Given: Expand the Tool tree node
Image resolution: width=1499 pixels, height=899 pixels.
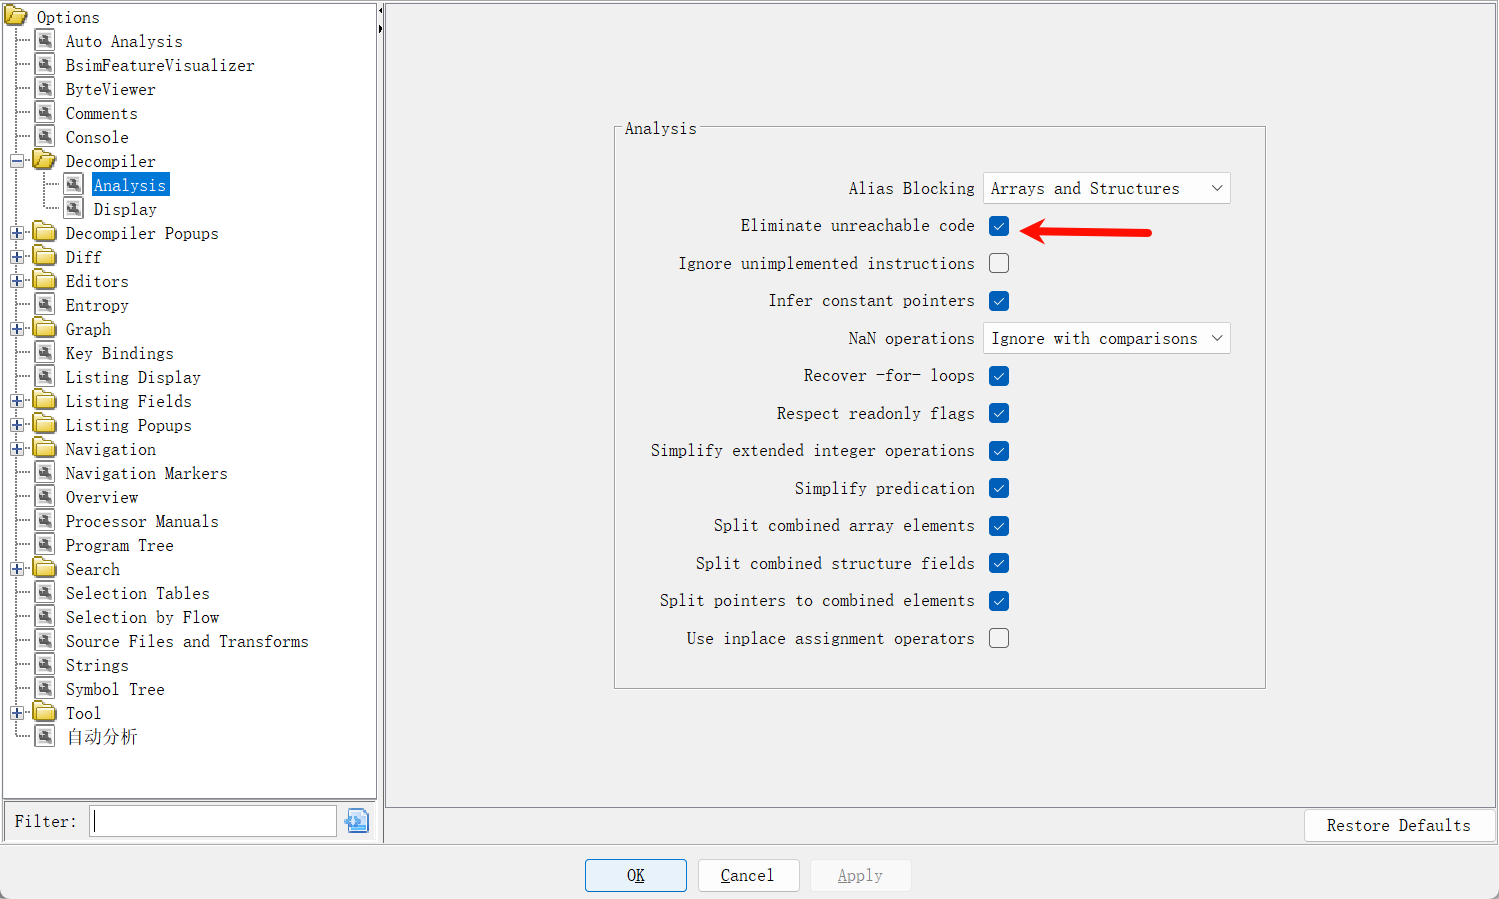Looking at the screenshot, I should coord(17,713).
